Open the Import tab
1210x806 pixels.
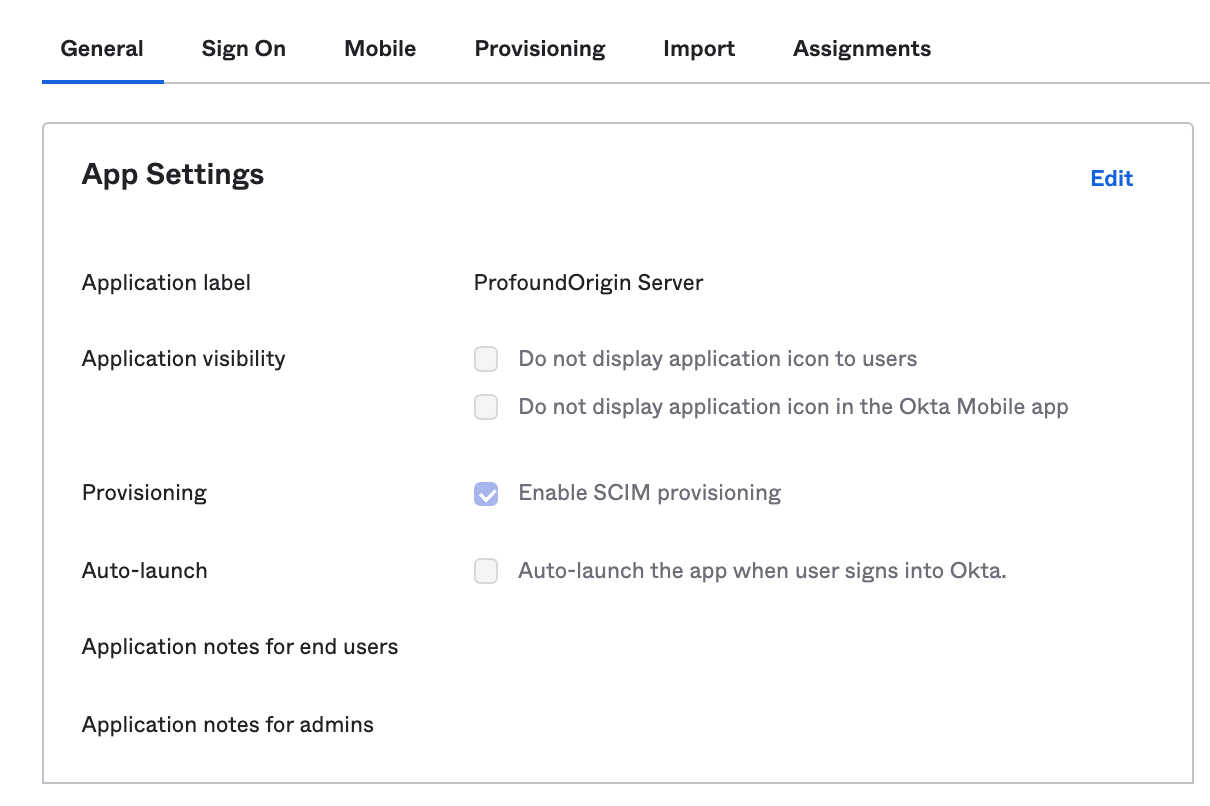coord(699,49)
